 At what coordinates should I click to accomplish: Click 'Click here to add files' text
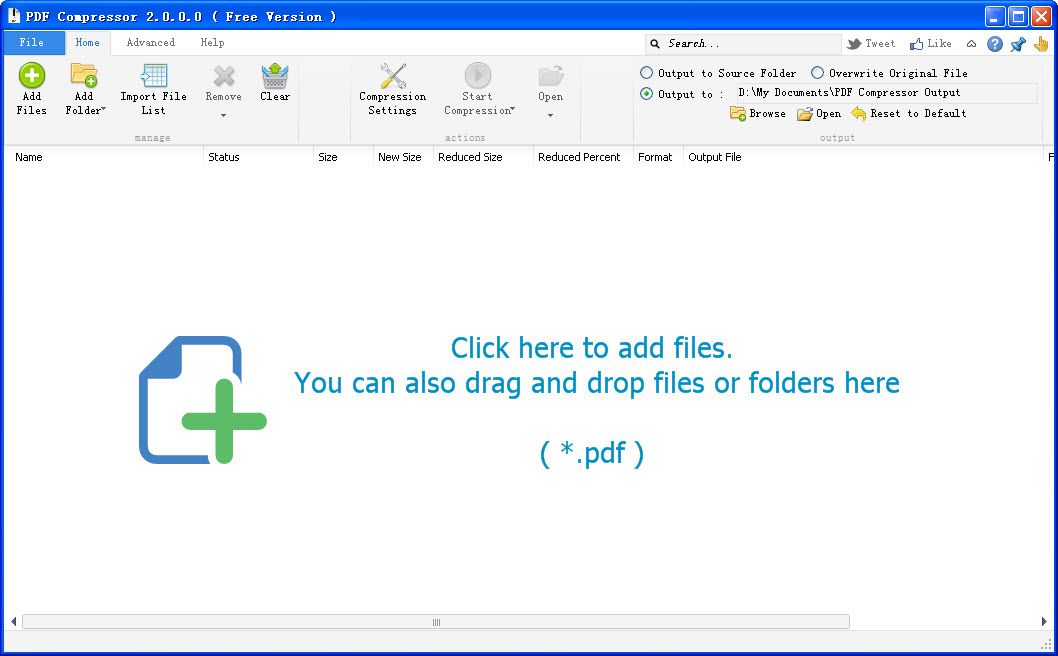tap(591, 348)
